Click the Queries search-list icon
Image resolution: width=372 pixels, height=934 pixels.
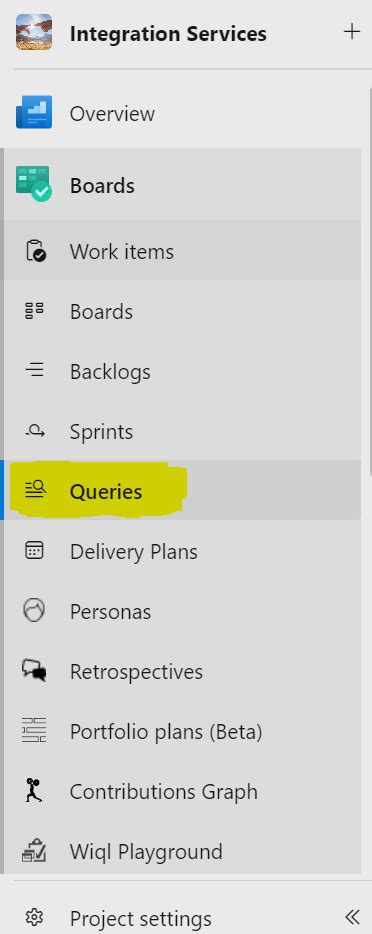tap(35, 491)
